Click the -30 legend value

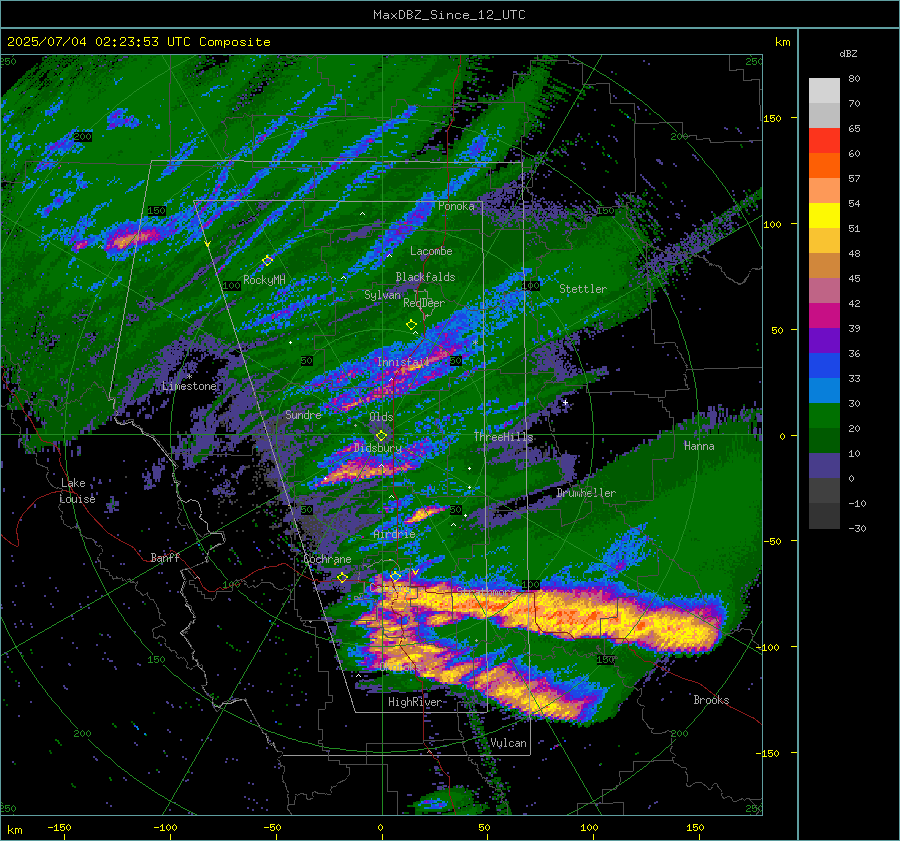(x=857, y=528)
